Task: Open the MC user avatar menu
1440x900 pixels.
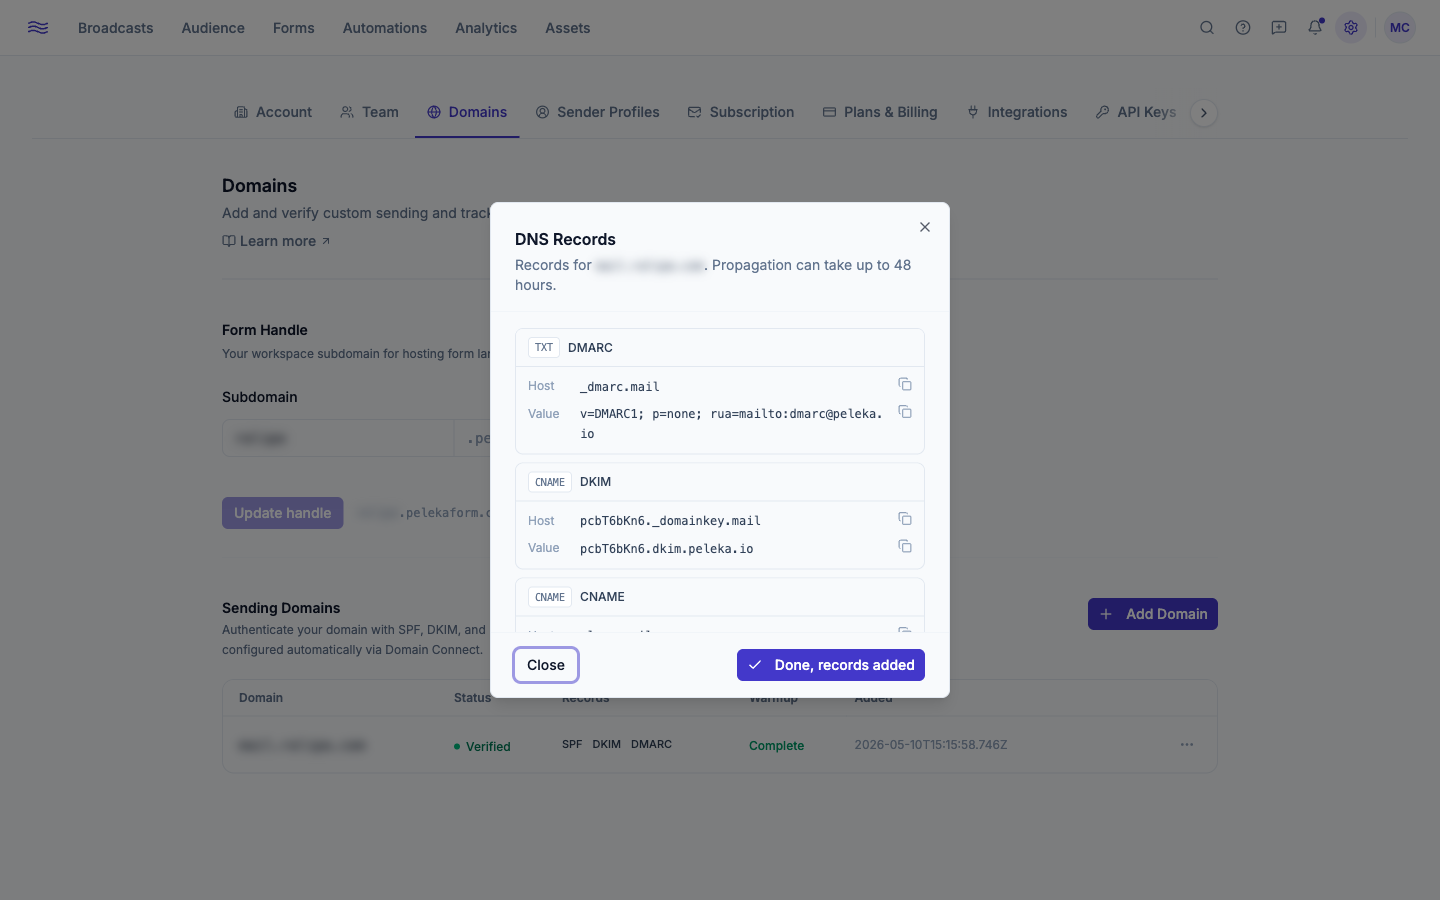Action: pos(1400,28)
